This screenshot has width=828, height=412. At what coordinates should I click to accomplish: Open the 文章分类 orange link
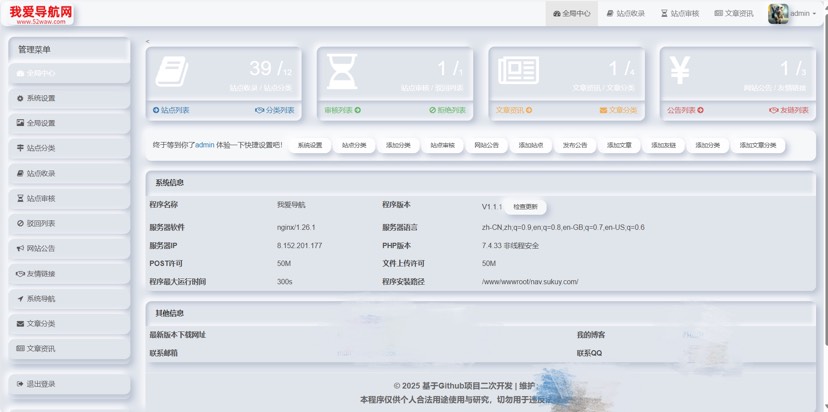click(618, 110)
